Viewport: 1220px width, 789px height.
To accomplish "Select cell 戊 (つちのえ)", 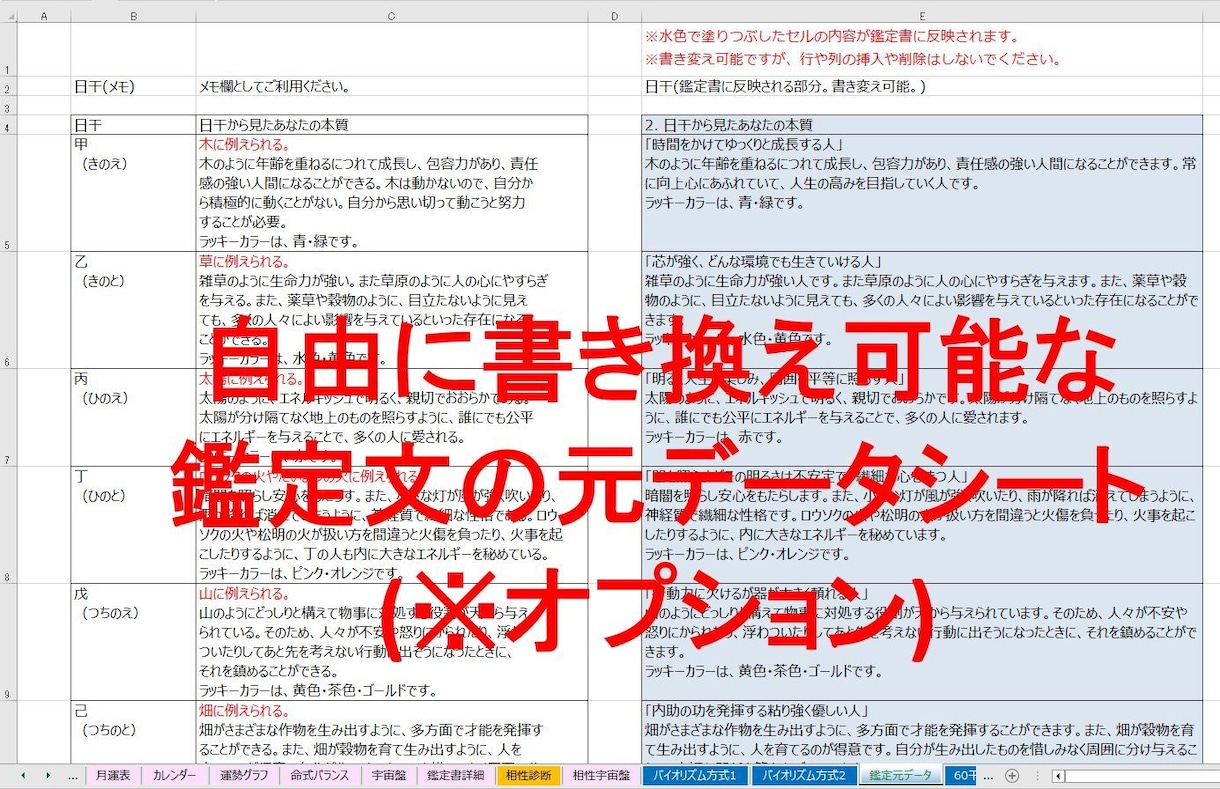I will pyautogui.click(x=133, y=643).
